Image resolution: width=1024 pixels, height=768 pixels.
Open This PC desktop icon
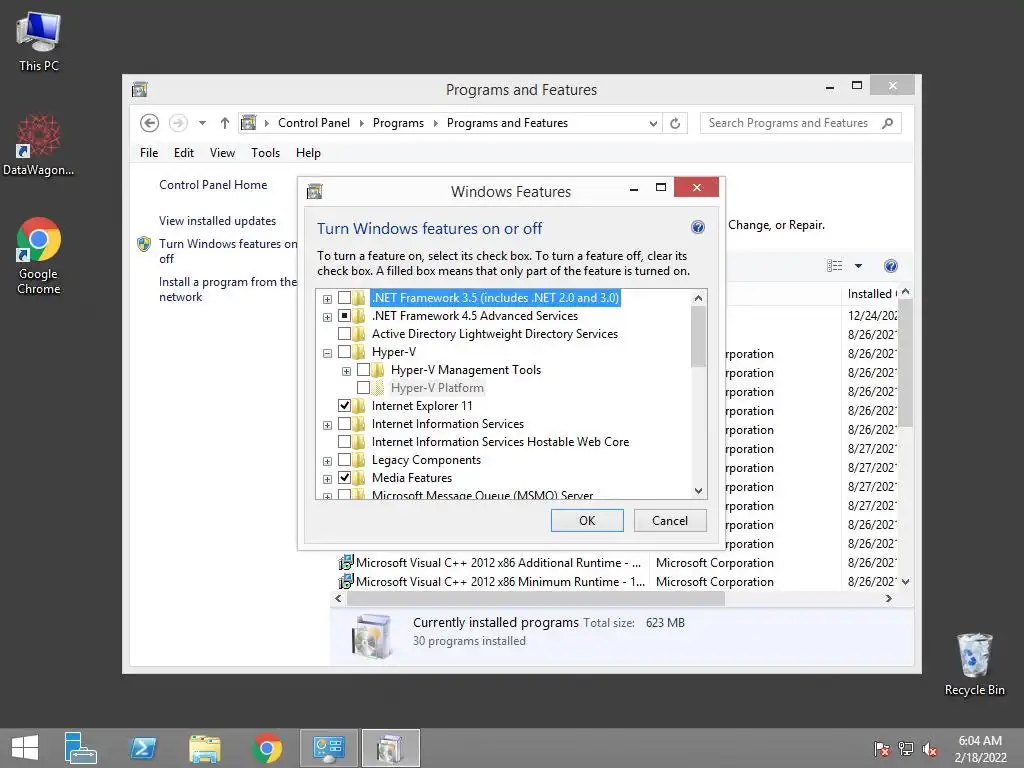[x=39, y=40]
